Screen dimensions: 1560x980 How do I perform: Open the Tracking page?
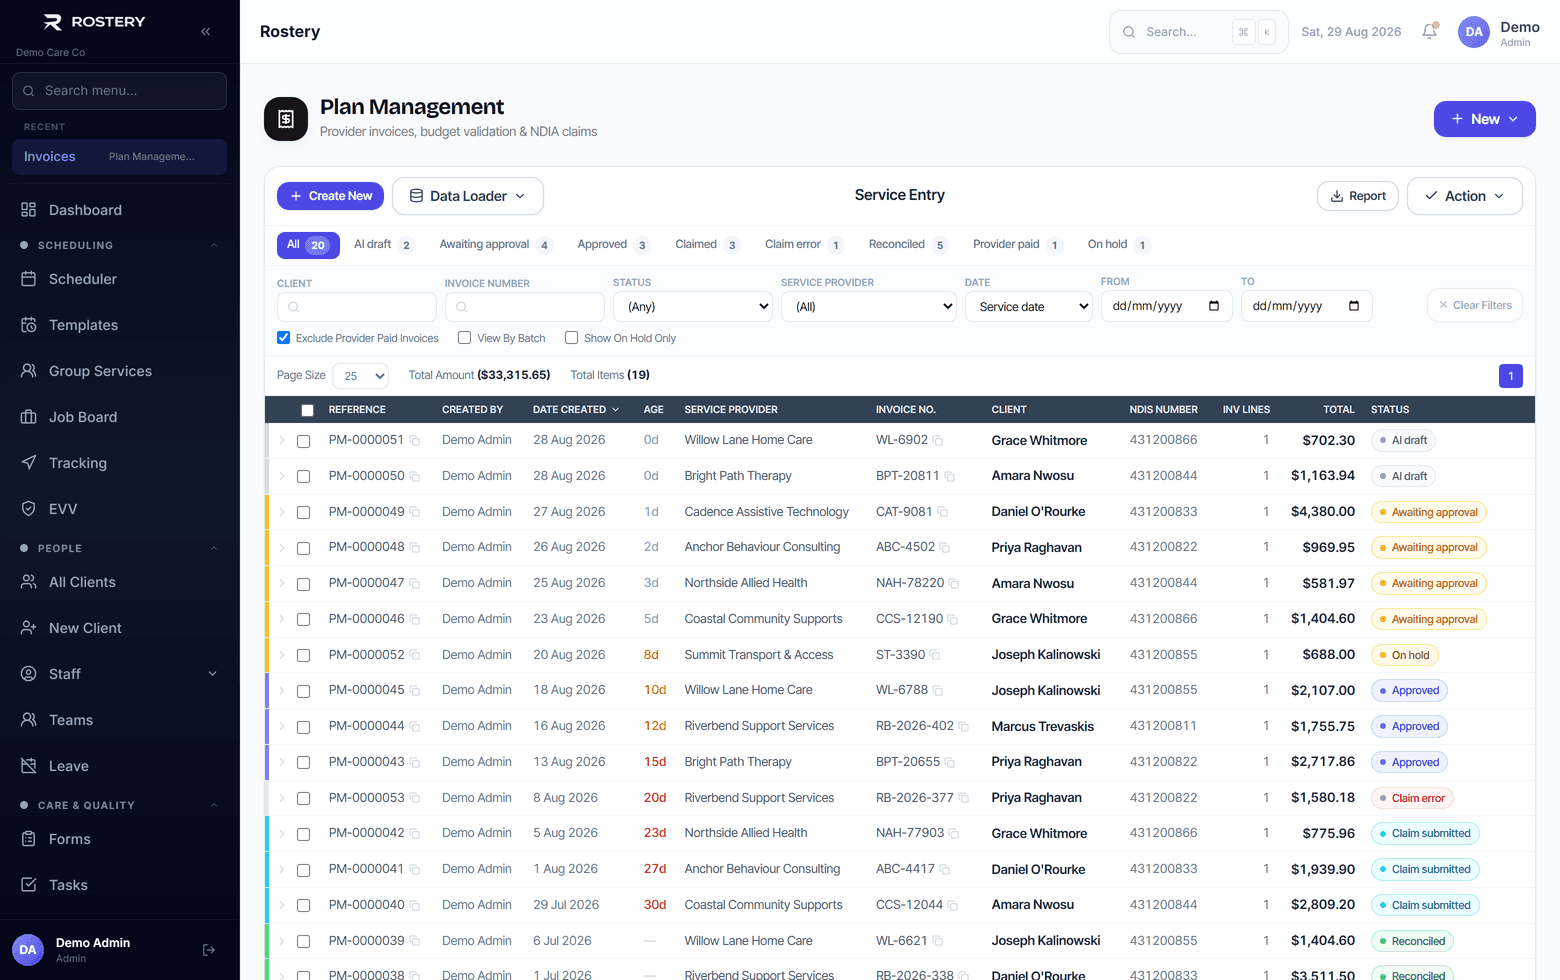pyautogui.click(x=120, y=463)
